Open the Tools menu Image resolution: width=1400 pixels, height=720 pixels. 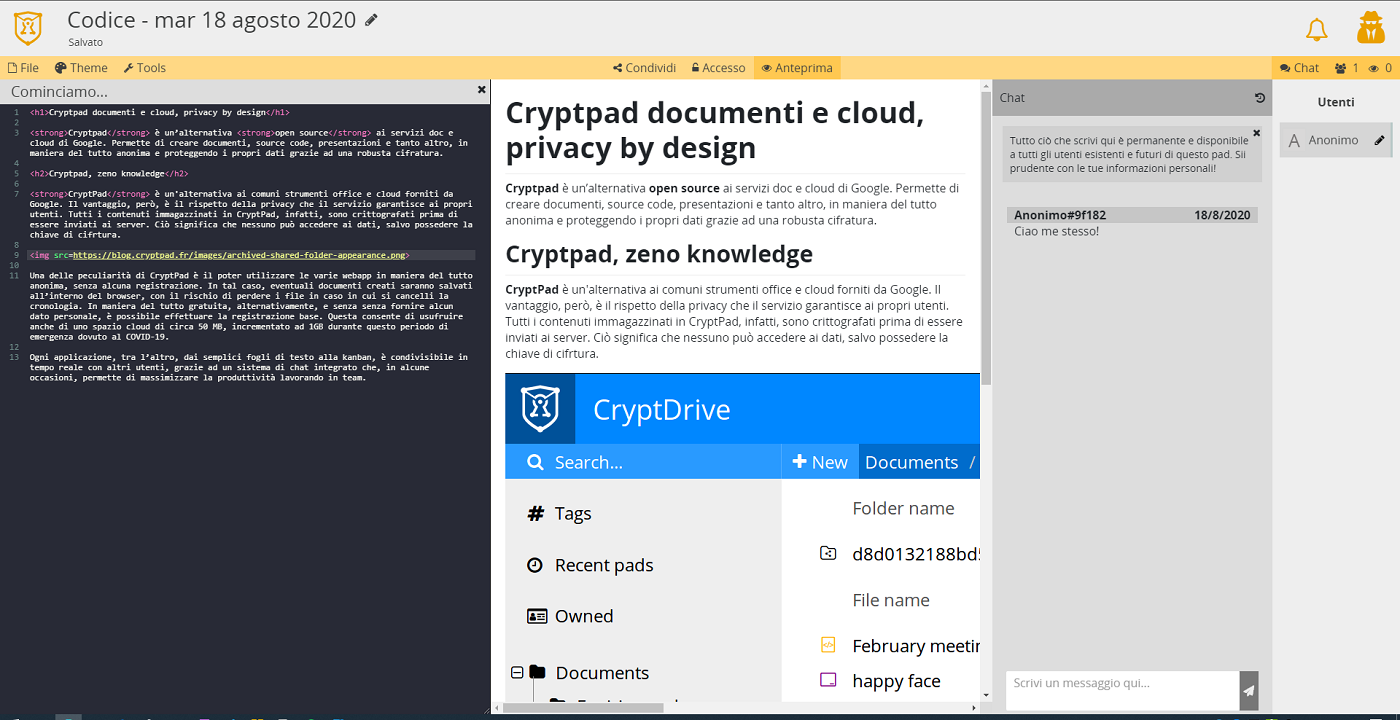point(144,67)
